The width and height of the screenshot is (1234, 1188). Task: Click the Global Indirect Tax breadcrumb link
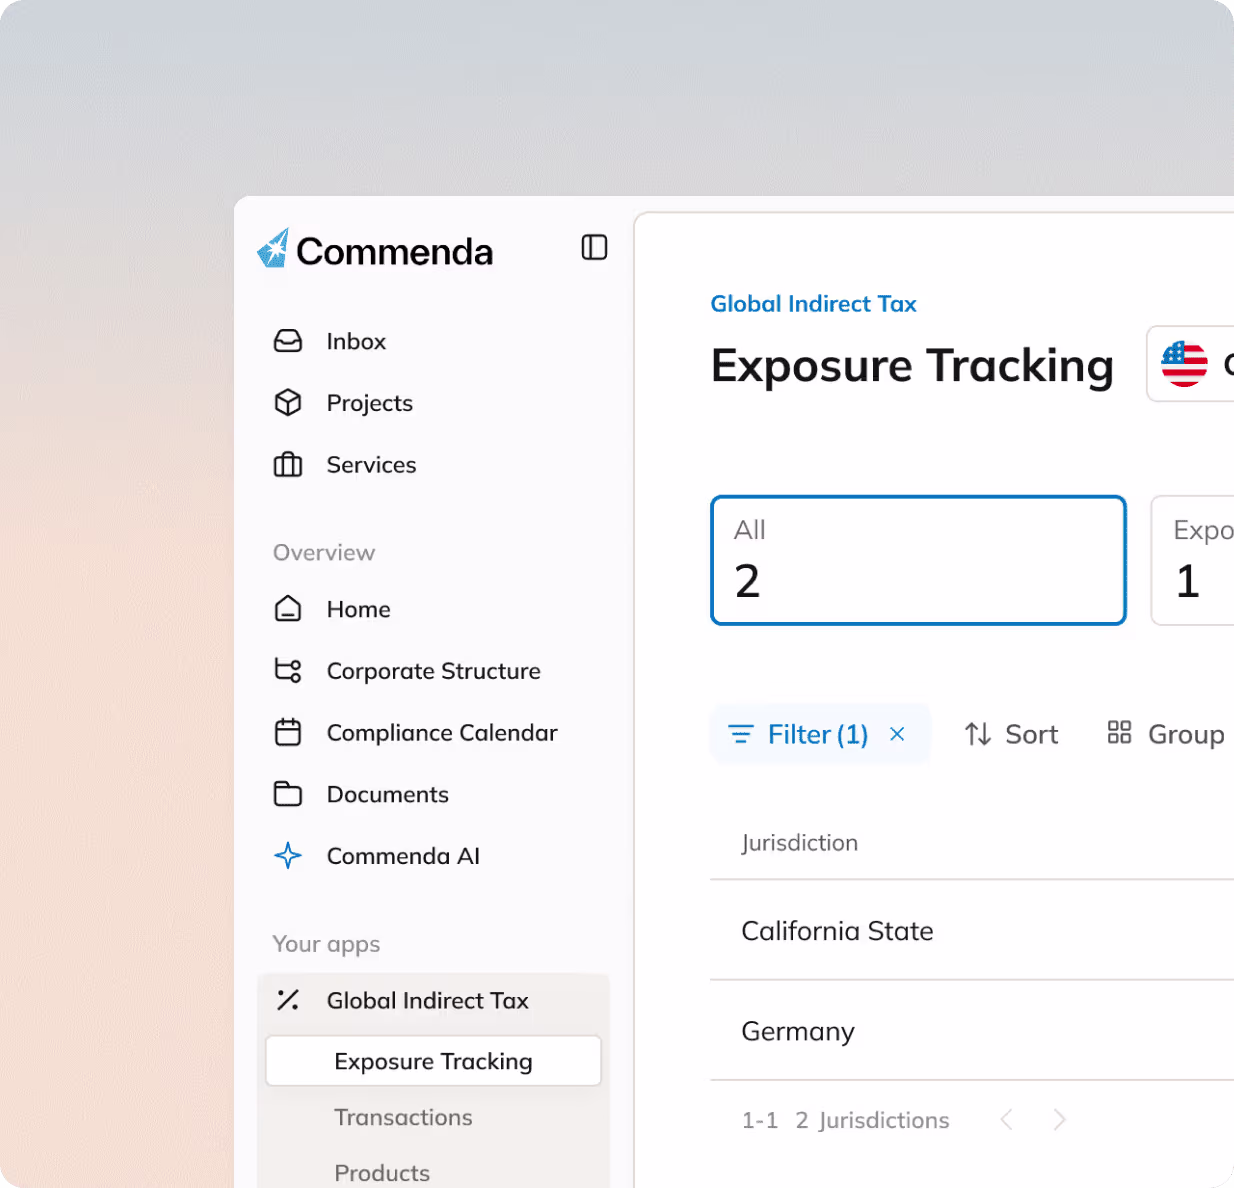pyautogui.click(x=813, y=304)
